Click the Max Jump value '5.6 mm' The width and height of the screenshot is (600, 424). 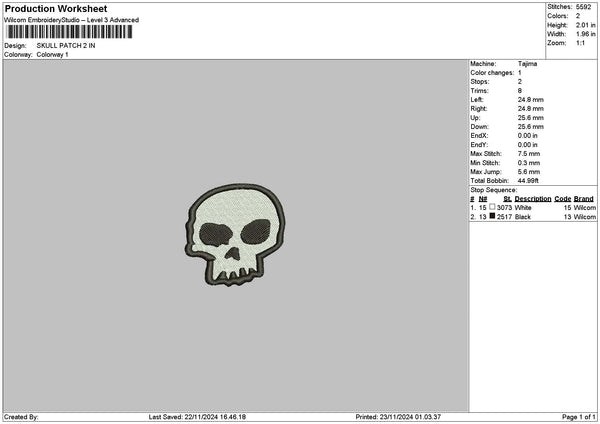tap(529, 172)
